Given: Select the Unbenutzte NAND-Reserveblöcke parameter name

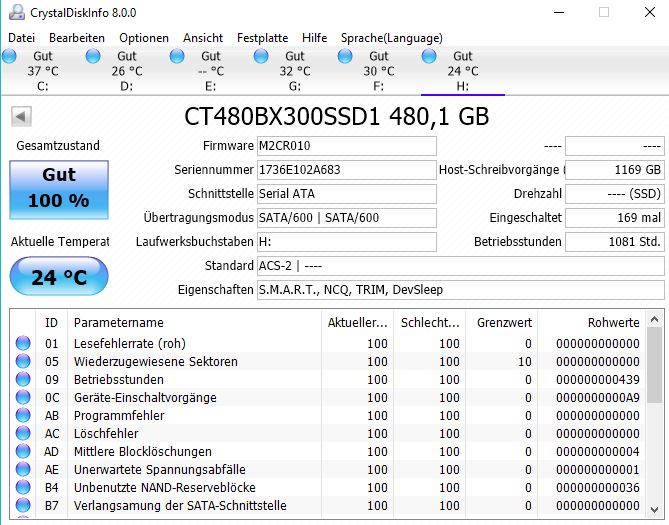Looking at the screenshot, I should pos(165,487).
